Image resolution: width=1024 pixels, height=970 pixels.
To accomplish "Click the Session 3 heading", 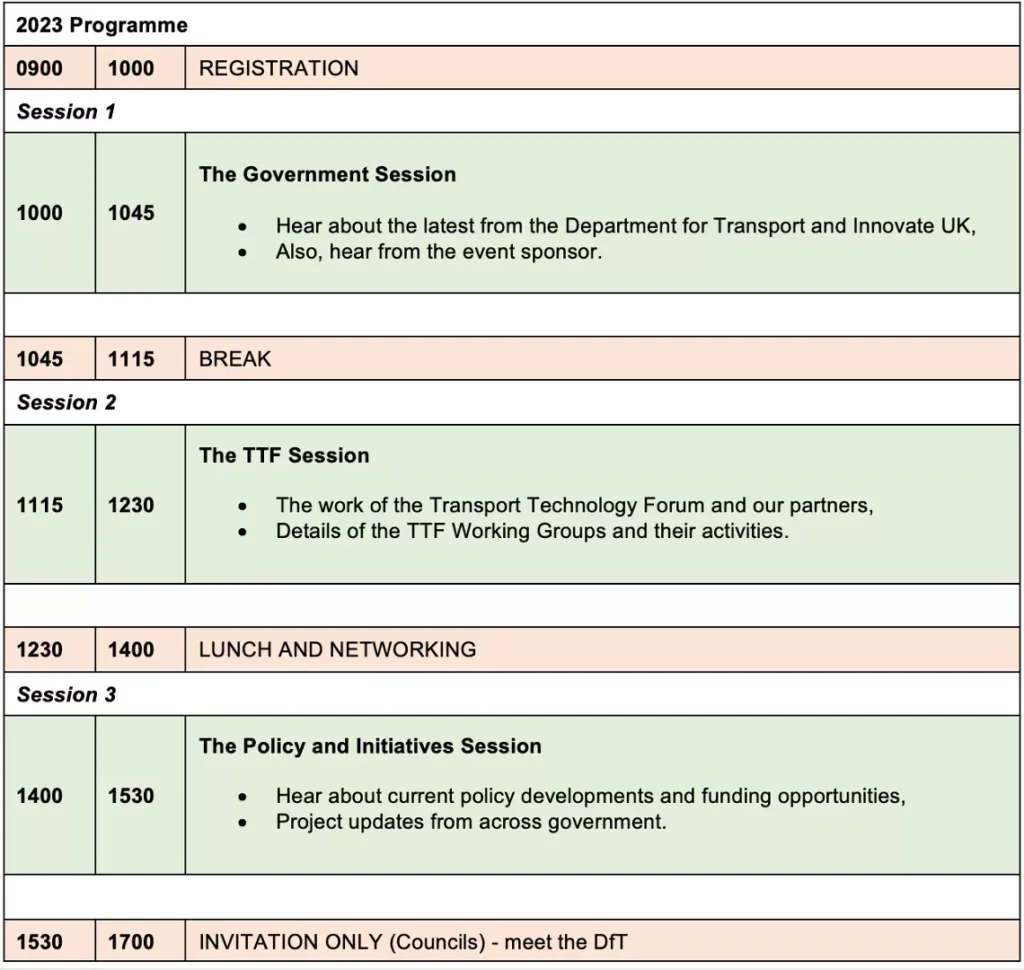I will coord(66,694).
